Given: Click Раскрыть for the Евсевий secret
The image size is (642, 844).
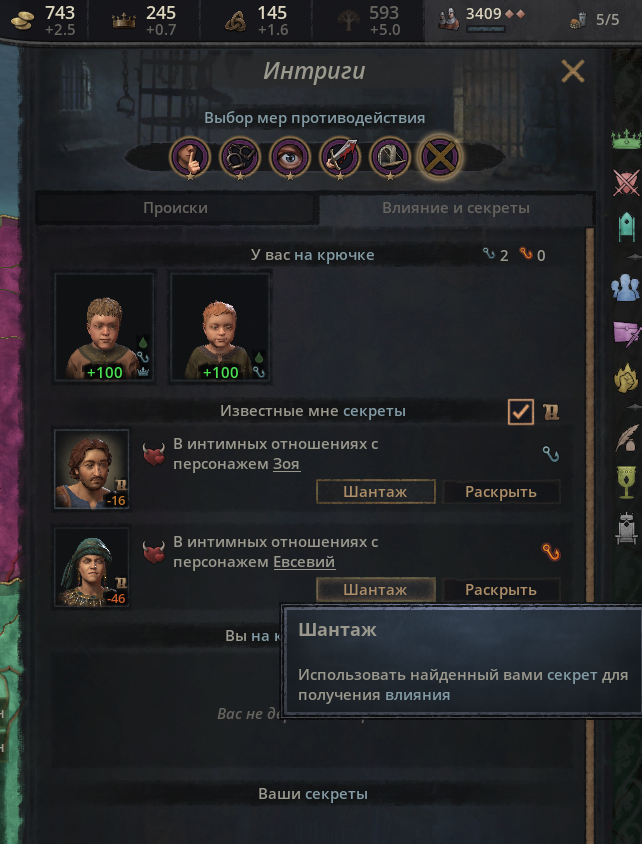Looking at the screenshot, I should 501,590.
